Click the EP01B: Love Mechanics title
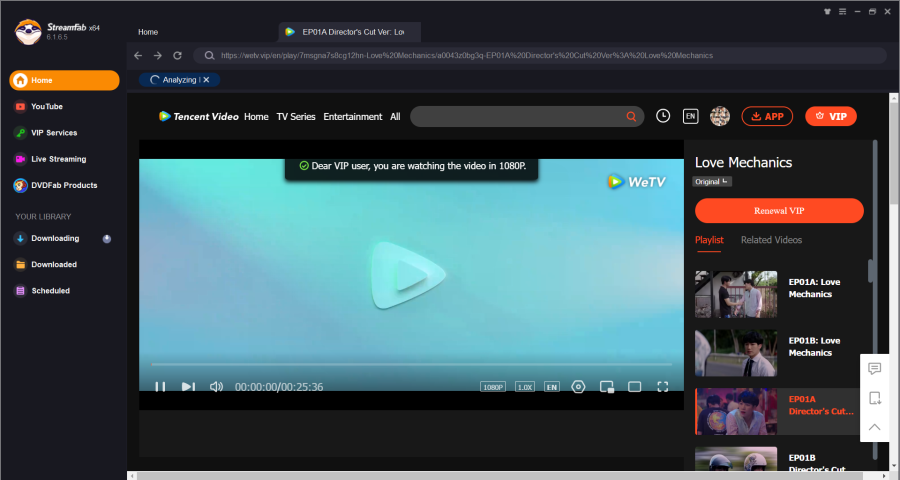 tap(814, 347)
